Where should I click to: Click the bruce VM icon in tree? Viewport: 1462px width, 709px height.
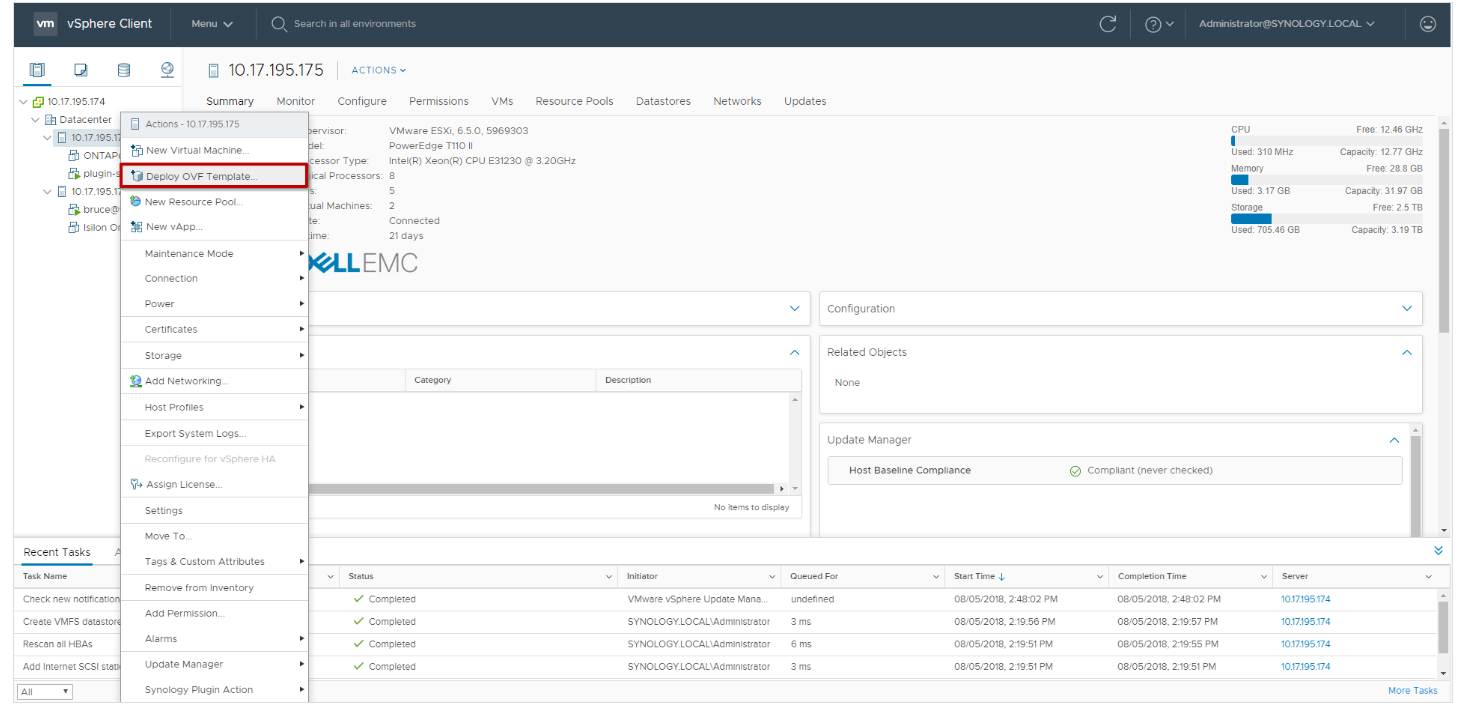click(74, 210)
